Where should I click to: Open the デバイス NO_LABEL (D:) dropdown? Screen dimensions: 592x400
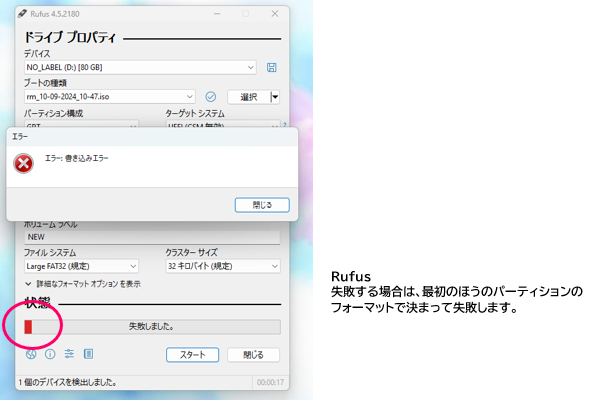pyautogui.click(x=140, y=68)
